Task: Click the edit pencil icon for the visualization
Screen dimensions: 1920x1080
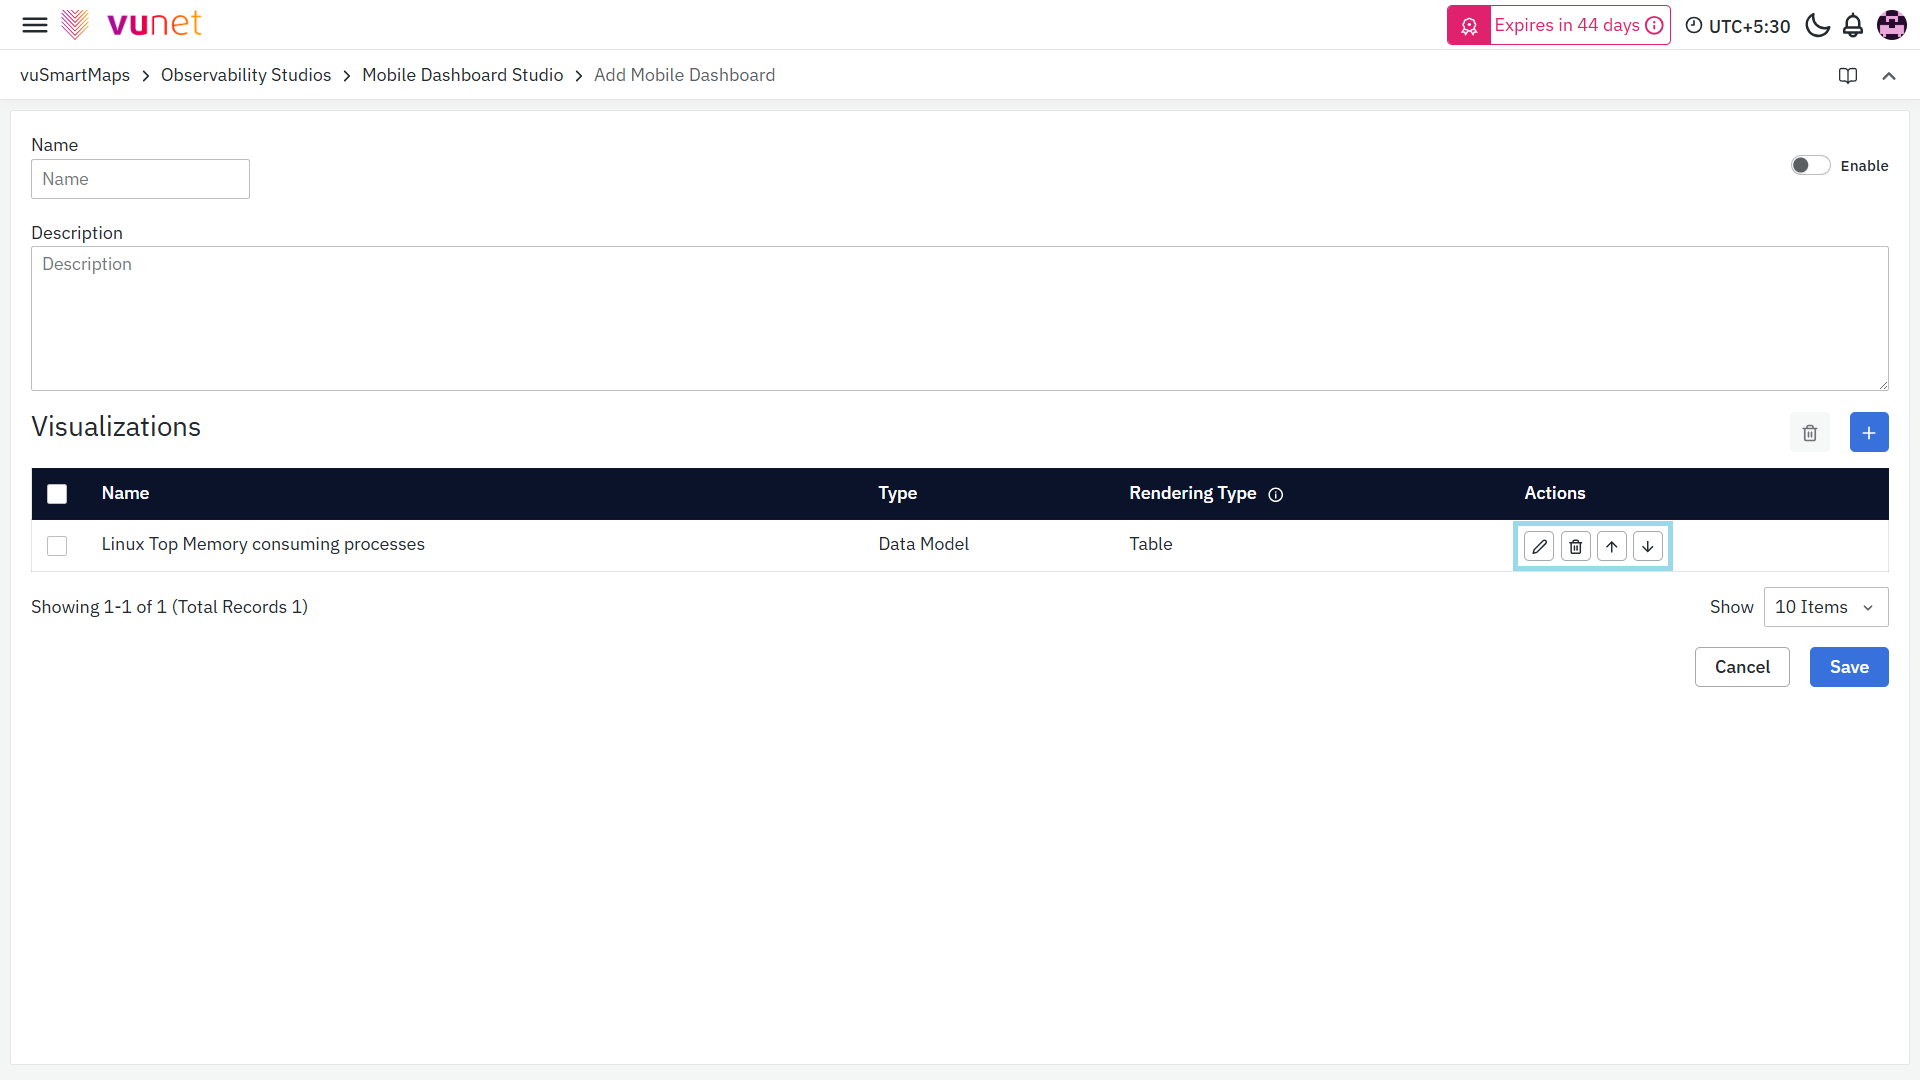Action: (x=1539, y=546)
